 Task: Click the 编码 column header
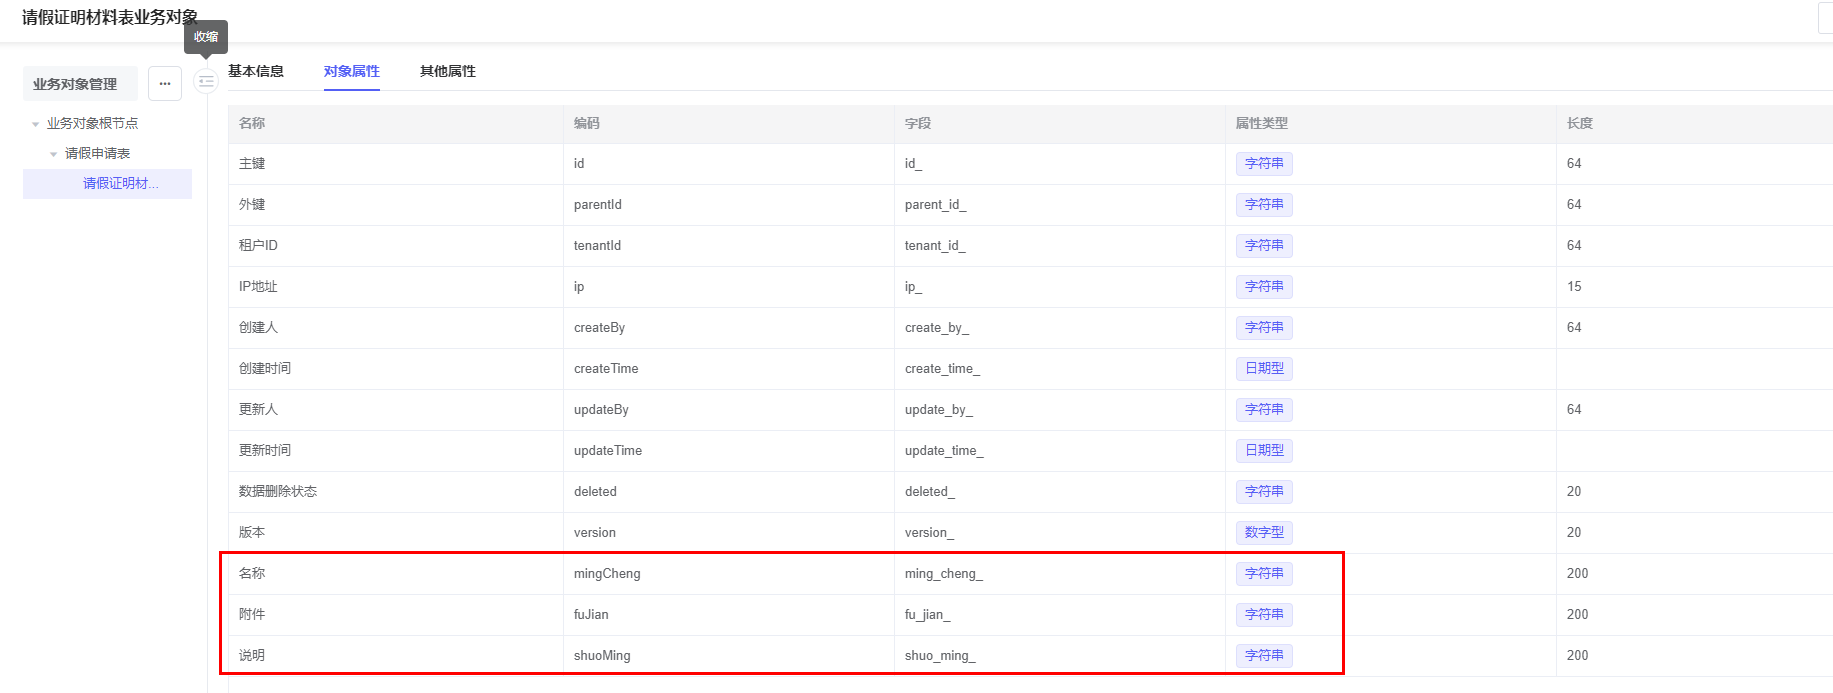[587, 124]
